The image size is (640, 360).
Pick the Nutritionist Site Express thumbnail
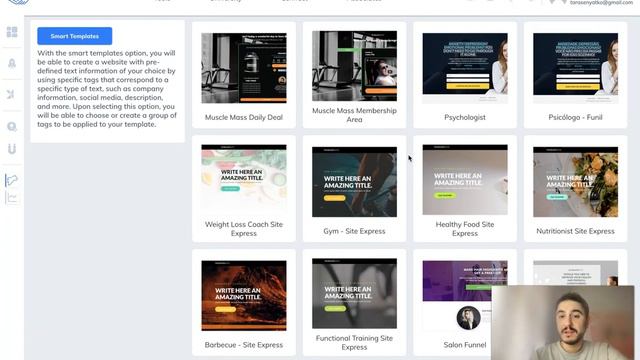[576, 182]
